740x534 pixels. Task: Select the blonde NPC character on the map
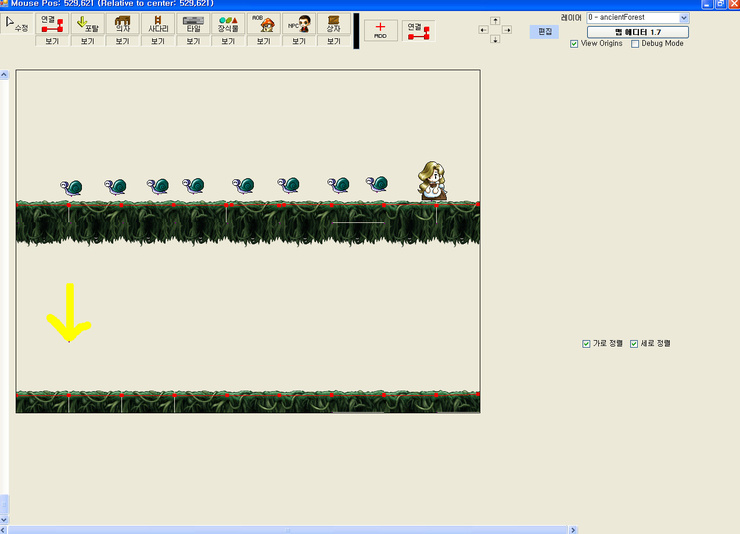coord(432,181)
